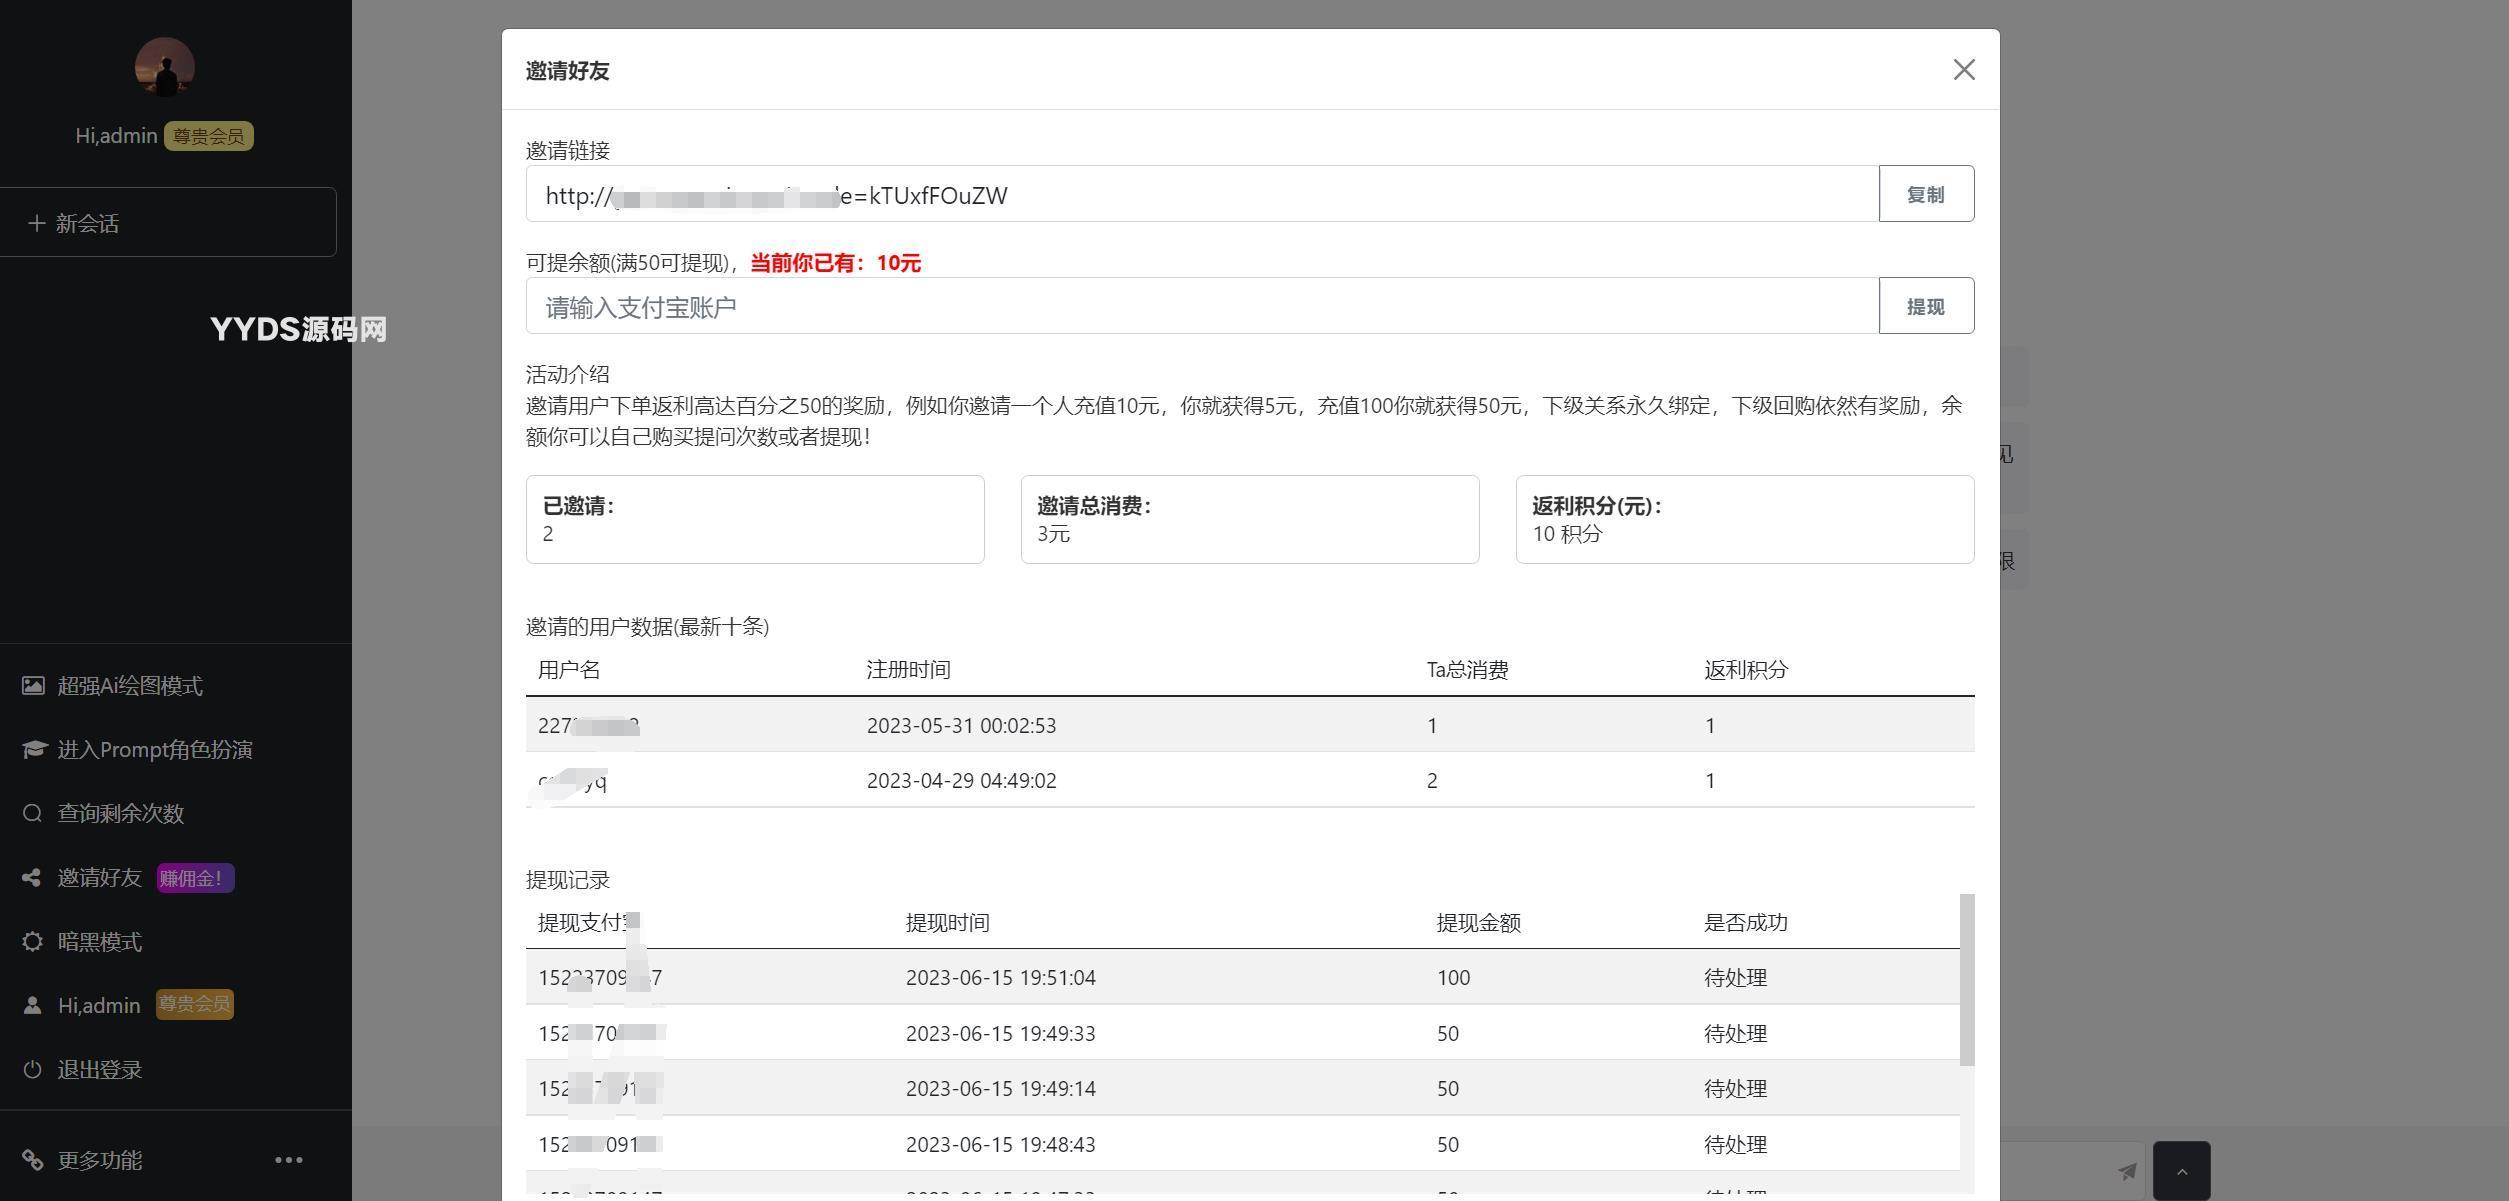Click the withdrawal records scrollbar

click(1966, 980)
